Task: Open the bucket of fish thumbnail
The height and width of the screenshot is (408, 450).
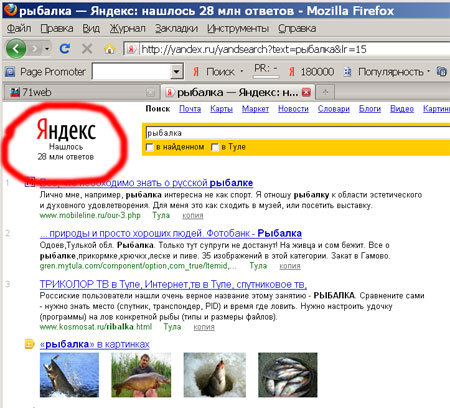Action: coord(288,375)
